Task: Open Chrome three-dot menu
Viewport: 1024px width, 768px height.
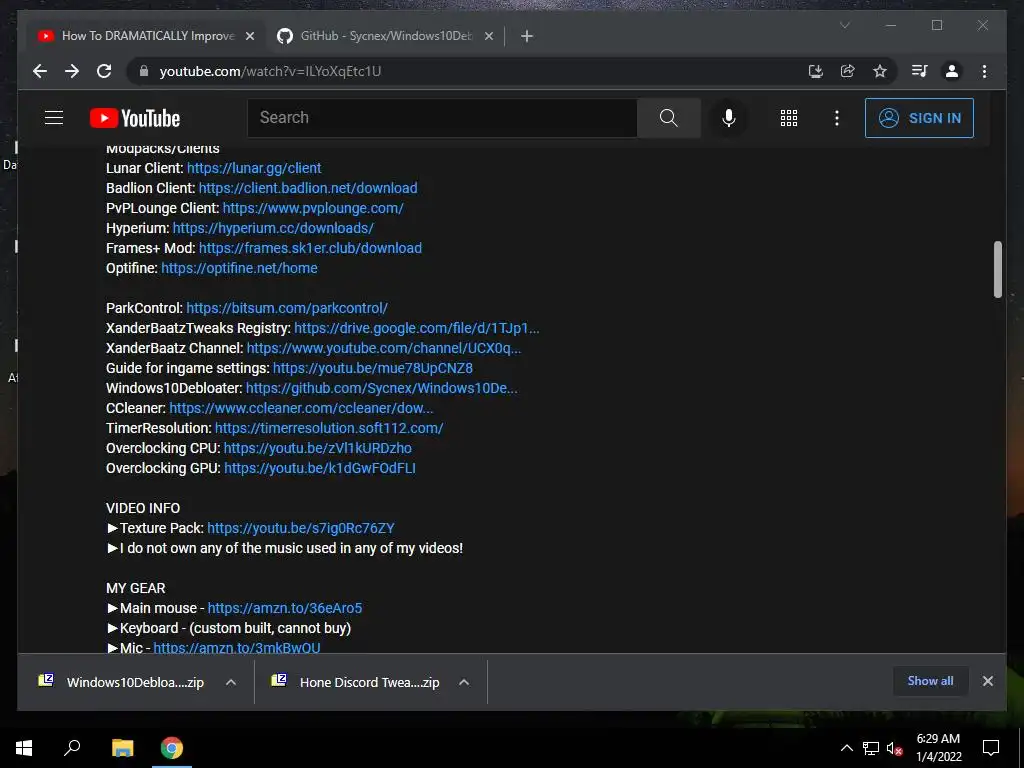Action: (984, 71)
